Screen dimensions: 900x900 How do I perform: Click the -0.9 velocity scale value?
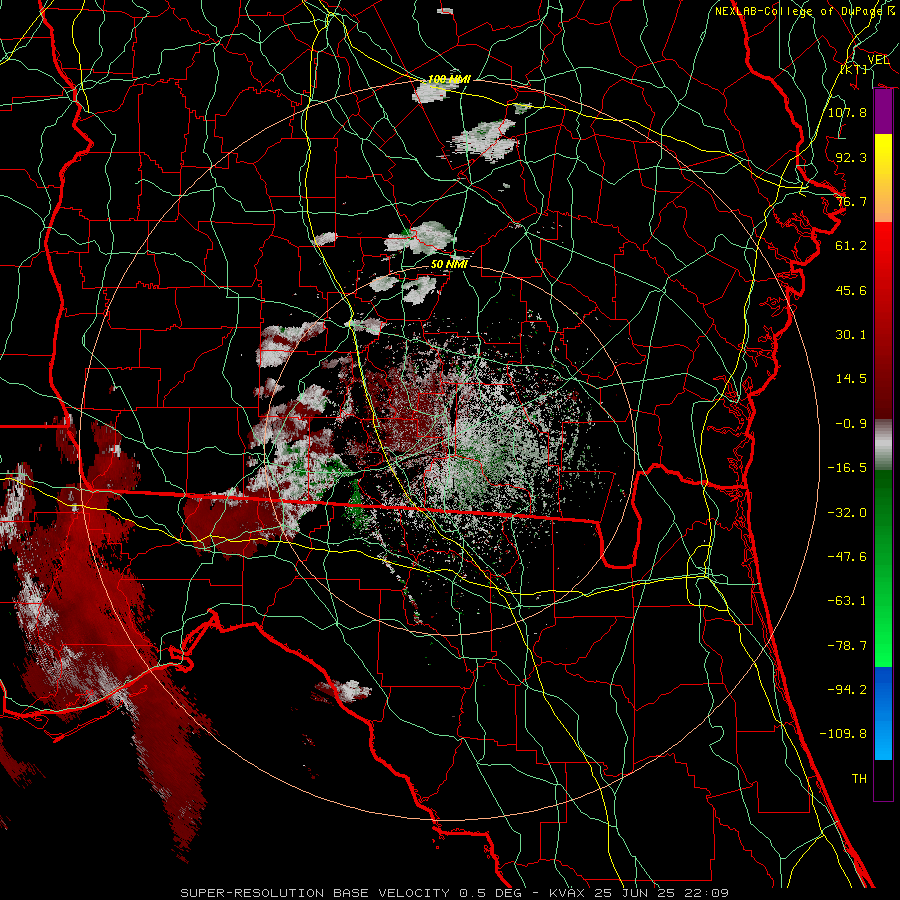851,424
